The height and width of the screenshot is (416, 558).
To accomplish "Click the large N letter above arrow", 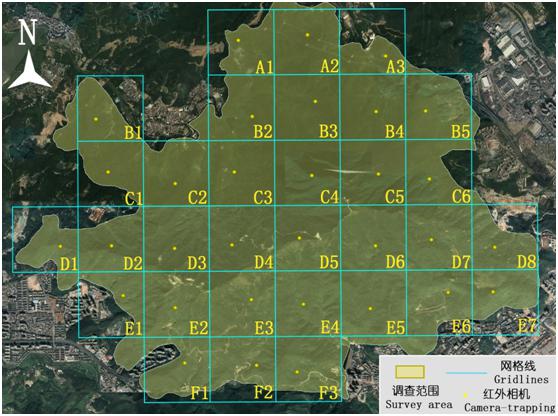I will tap(28, 32).
